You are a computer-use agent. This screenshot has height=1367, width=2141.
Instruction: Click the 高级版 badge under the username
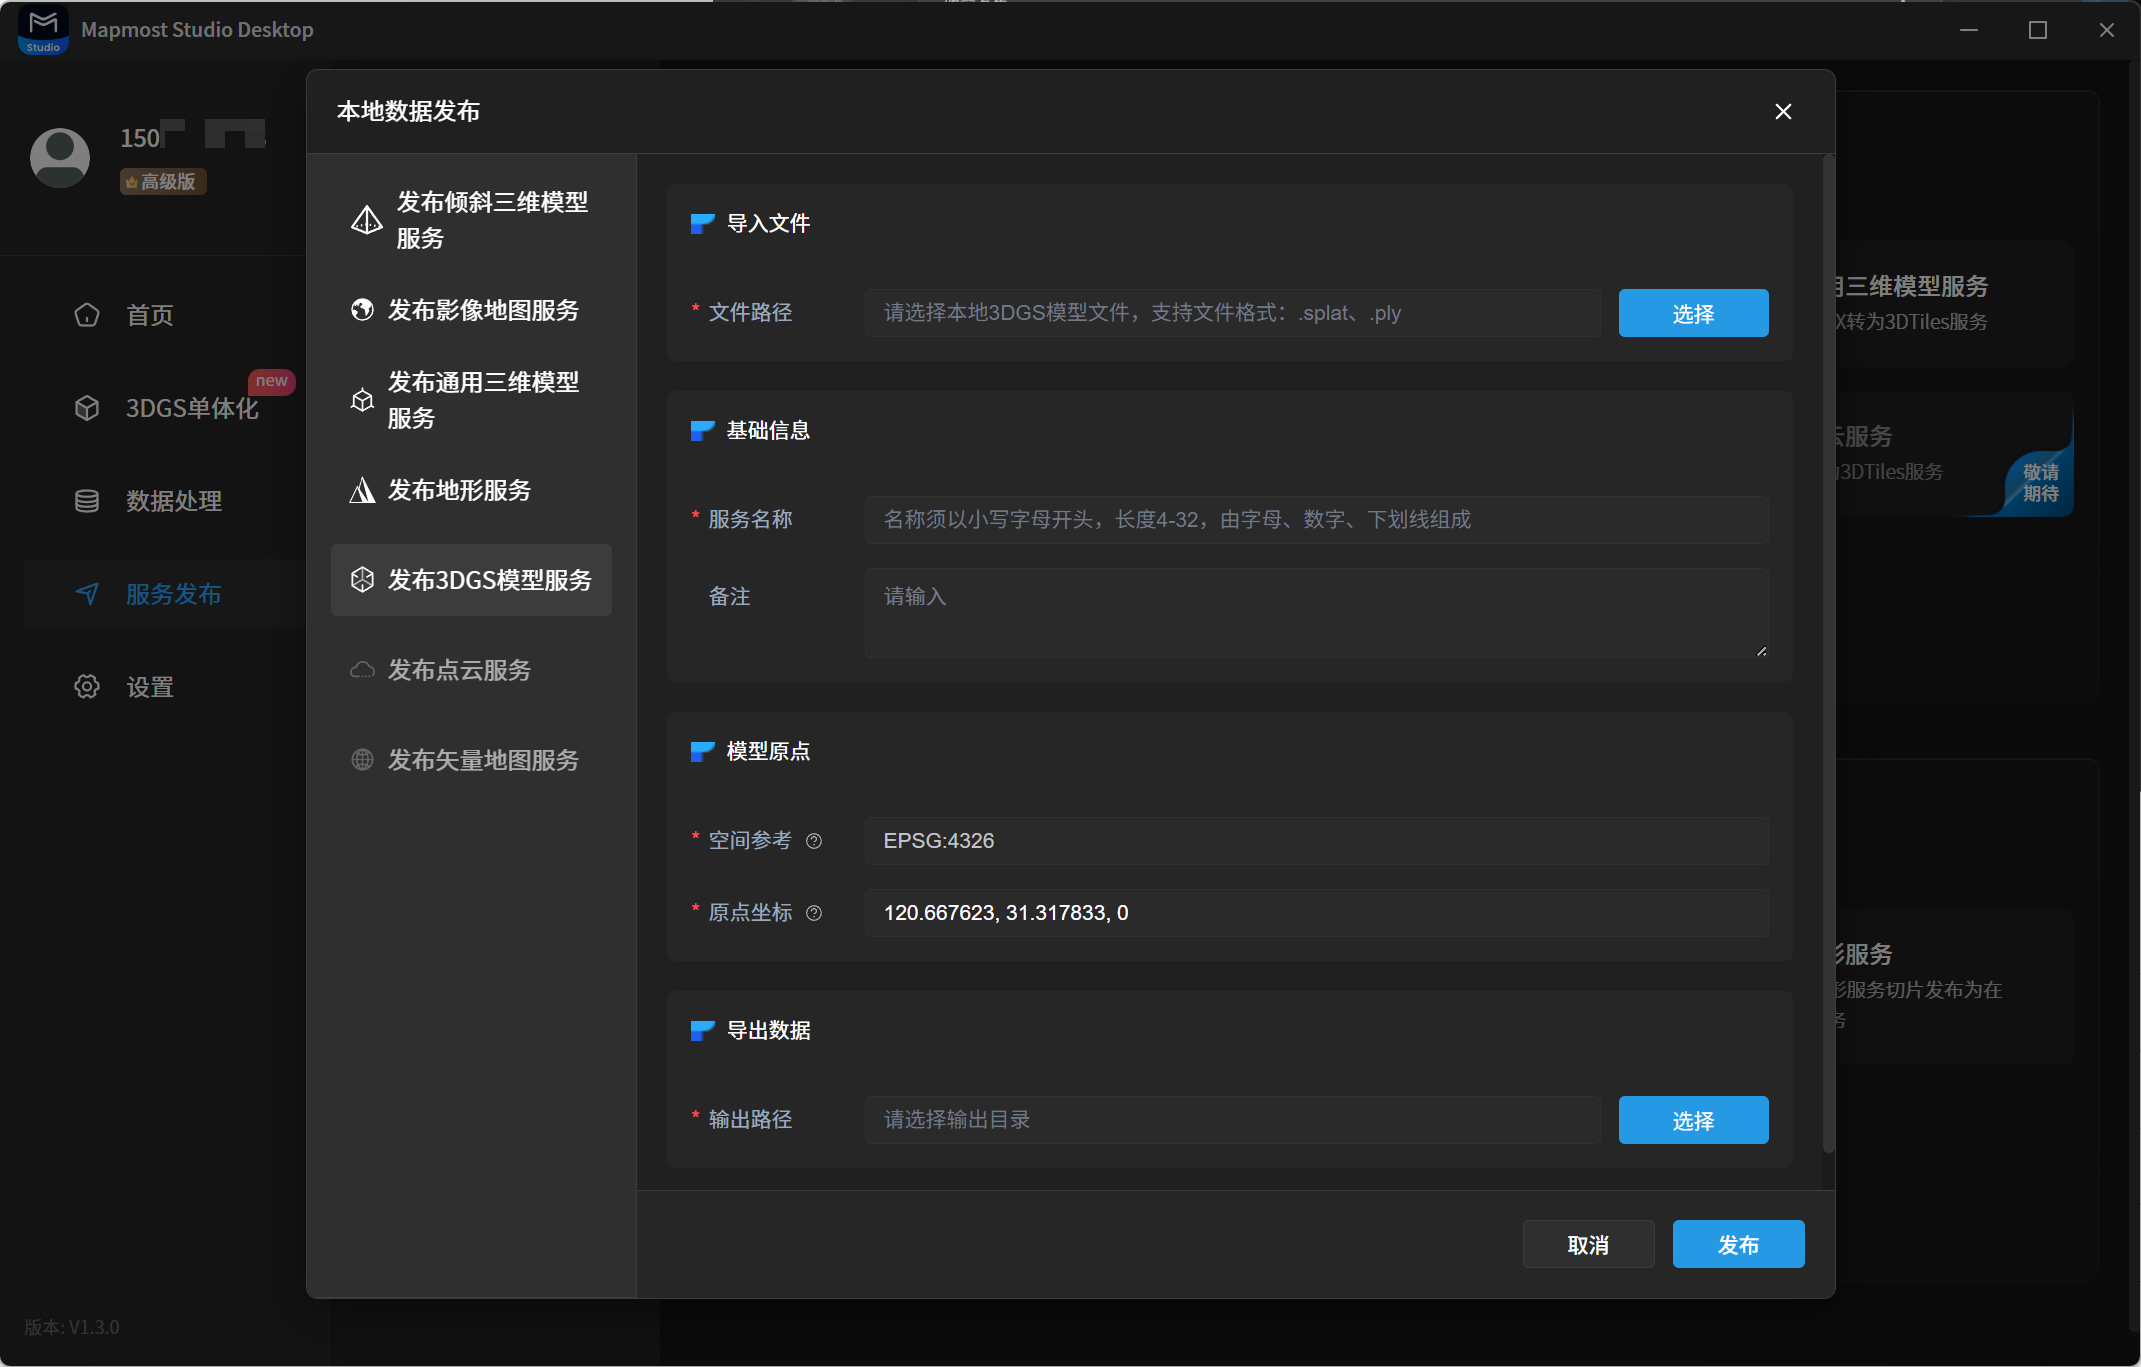163,182
